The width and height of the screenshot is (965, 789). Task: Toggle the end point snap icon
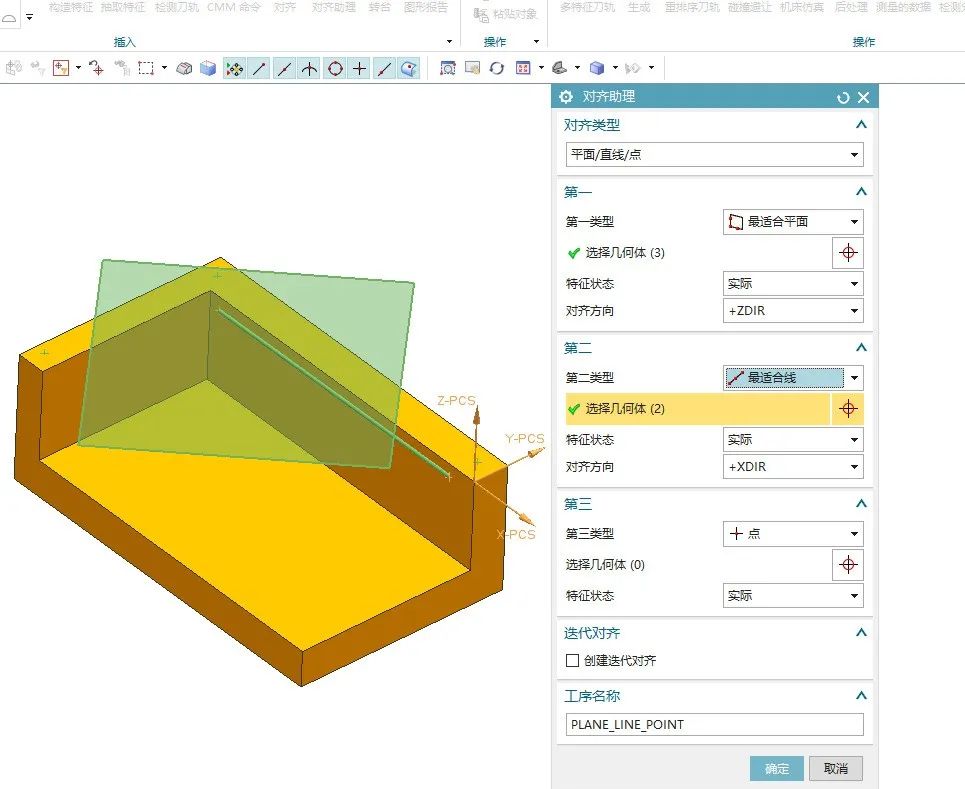[x=259, y=68]
